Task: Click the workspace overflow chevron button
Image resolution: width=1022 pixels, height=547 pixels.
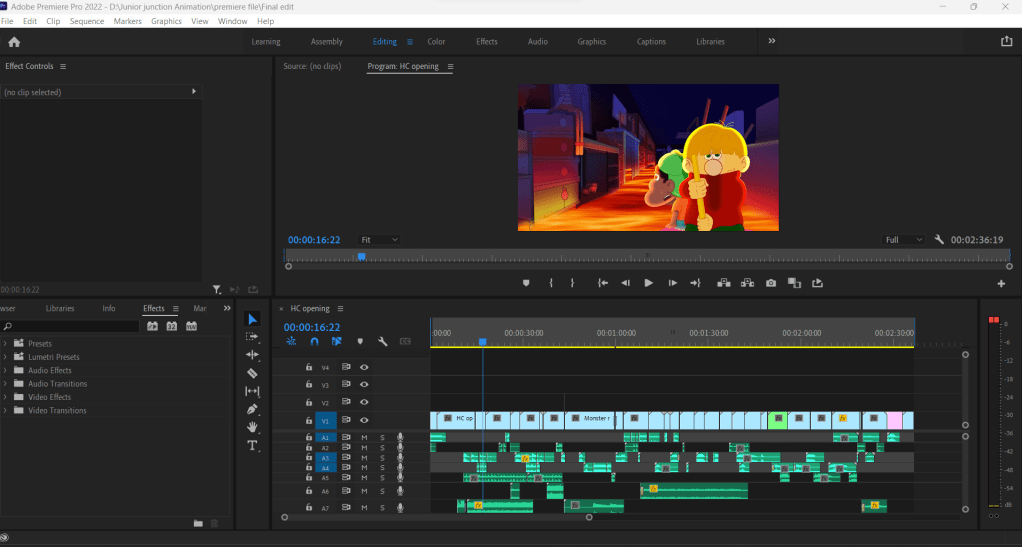Action: pos(771,42)
